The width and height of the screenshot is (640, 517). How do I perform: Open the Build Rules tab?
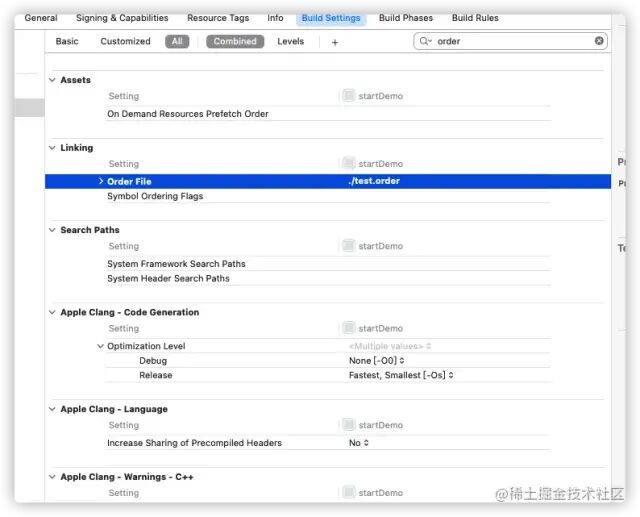pos(475,18)
